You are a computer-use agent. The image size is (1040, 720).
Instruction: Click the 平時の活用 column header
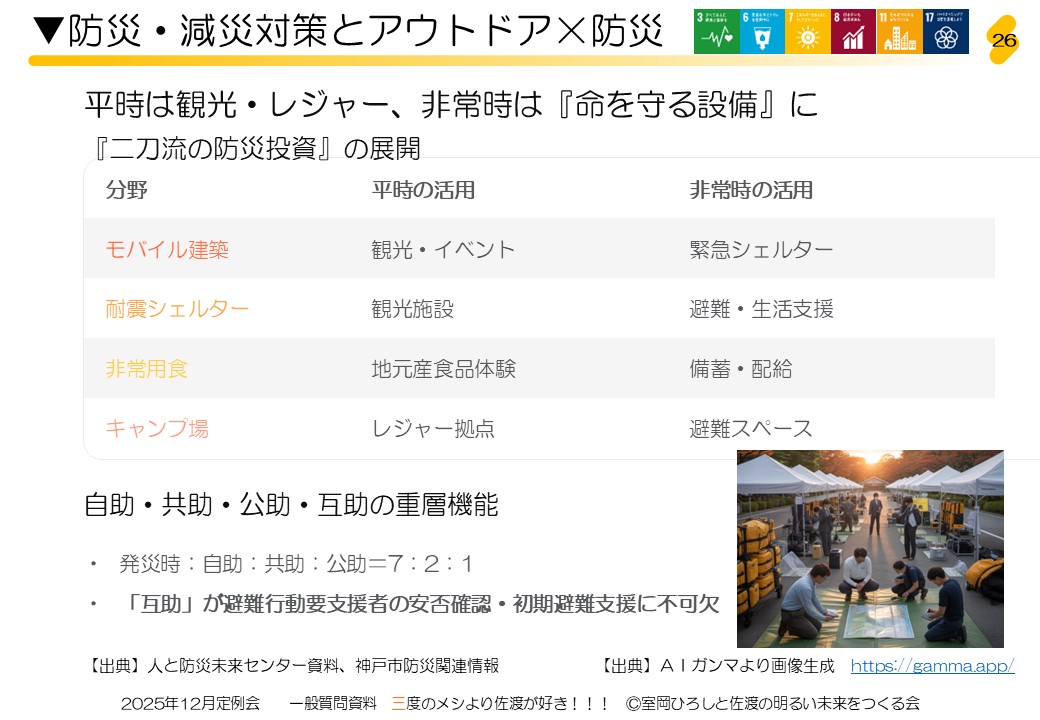tap(423, 190)
